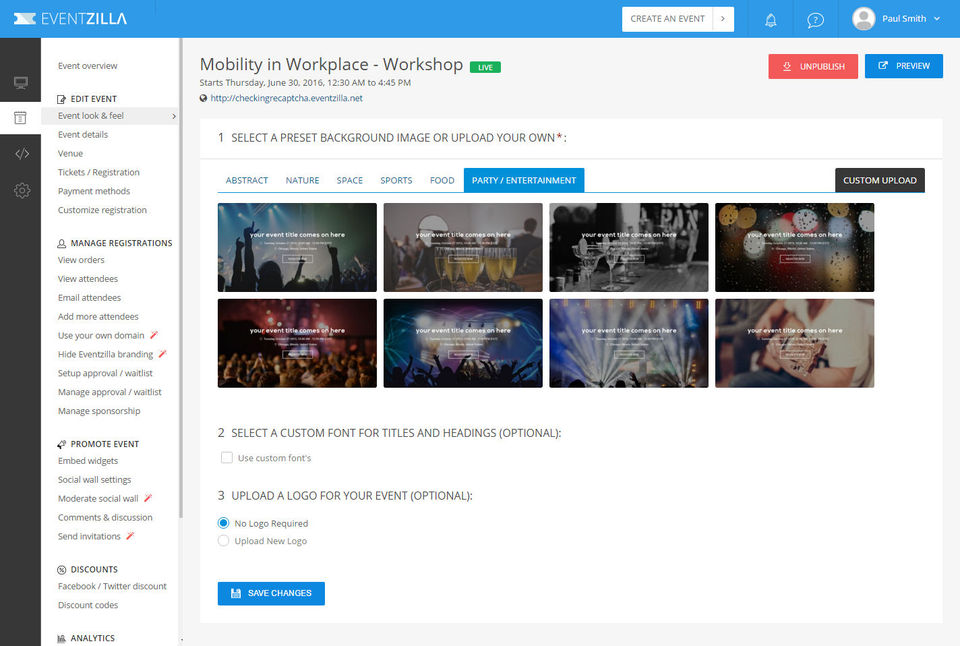Open the embed code icon in sidebar

22,154
